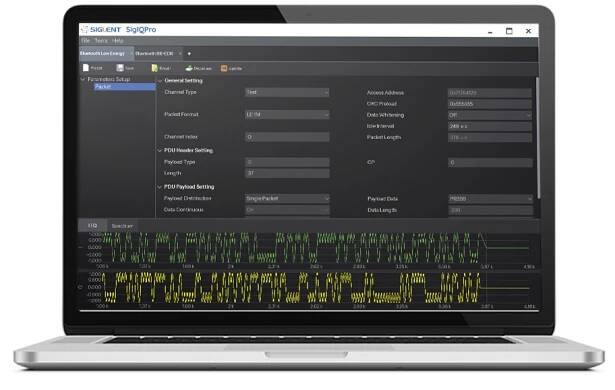
Task: Click the Idle Interval field
Action: (490, 126)
